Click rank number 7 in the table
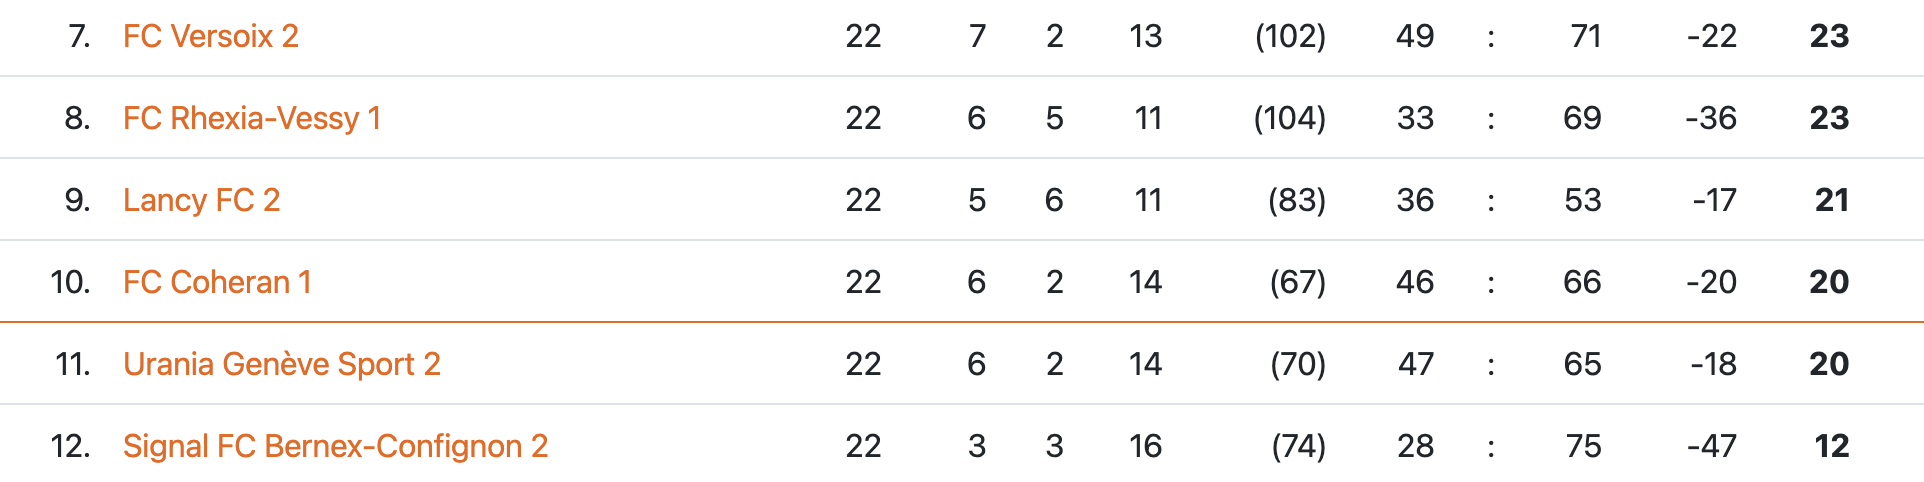The height and width of the screenshot is (482, 1924). point(79,37)
